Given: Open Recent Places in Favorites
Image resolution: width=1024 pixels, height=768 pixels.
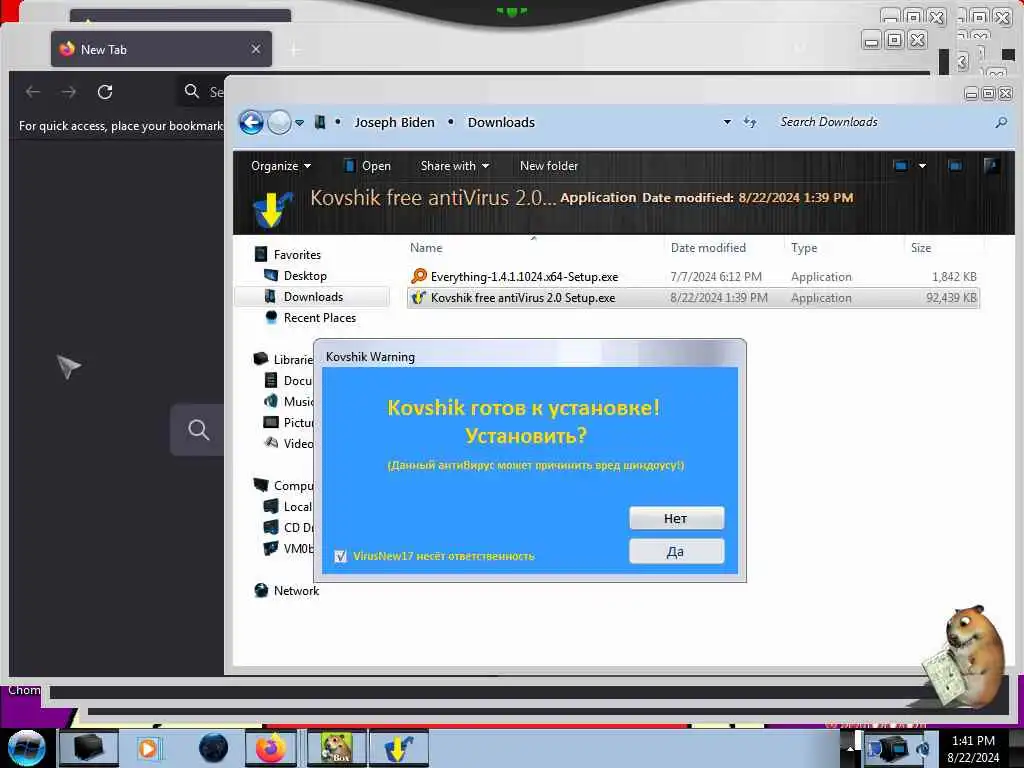Looking at the screenshot, I should click(x=320, y=317).
